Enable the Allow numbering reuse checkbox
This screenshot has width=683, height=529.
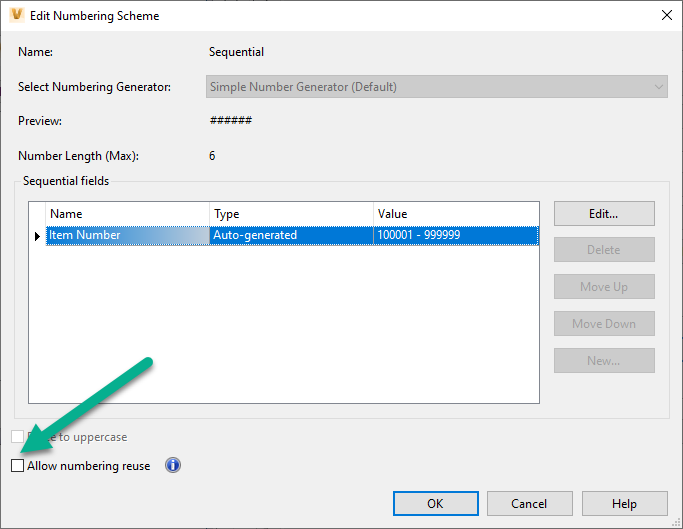coord(17,466)
